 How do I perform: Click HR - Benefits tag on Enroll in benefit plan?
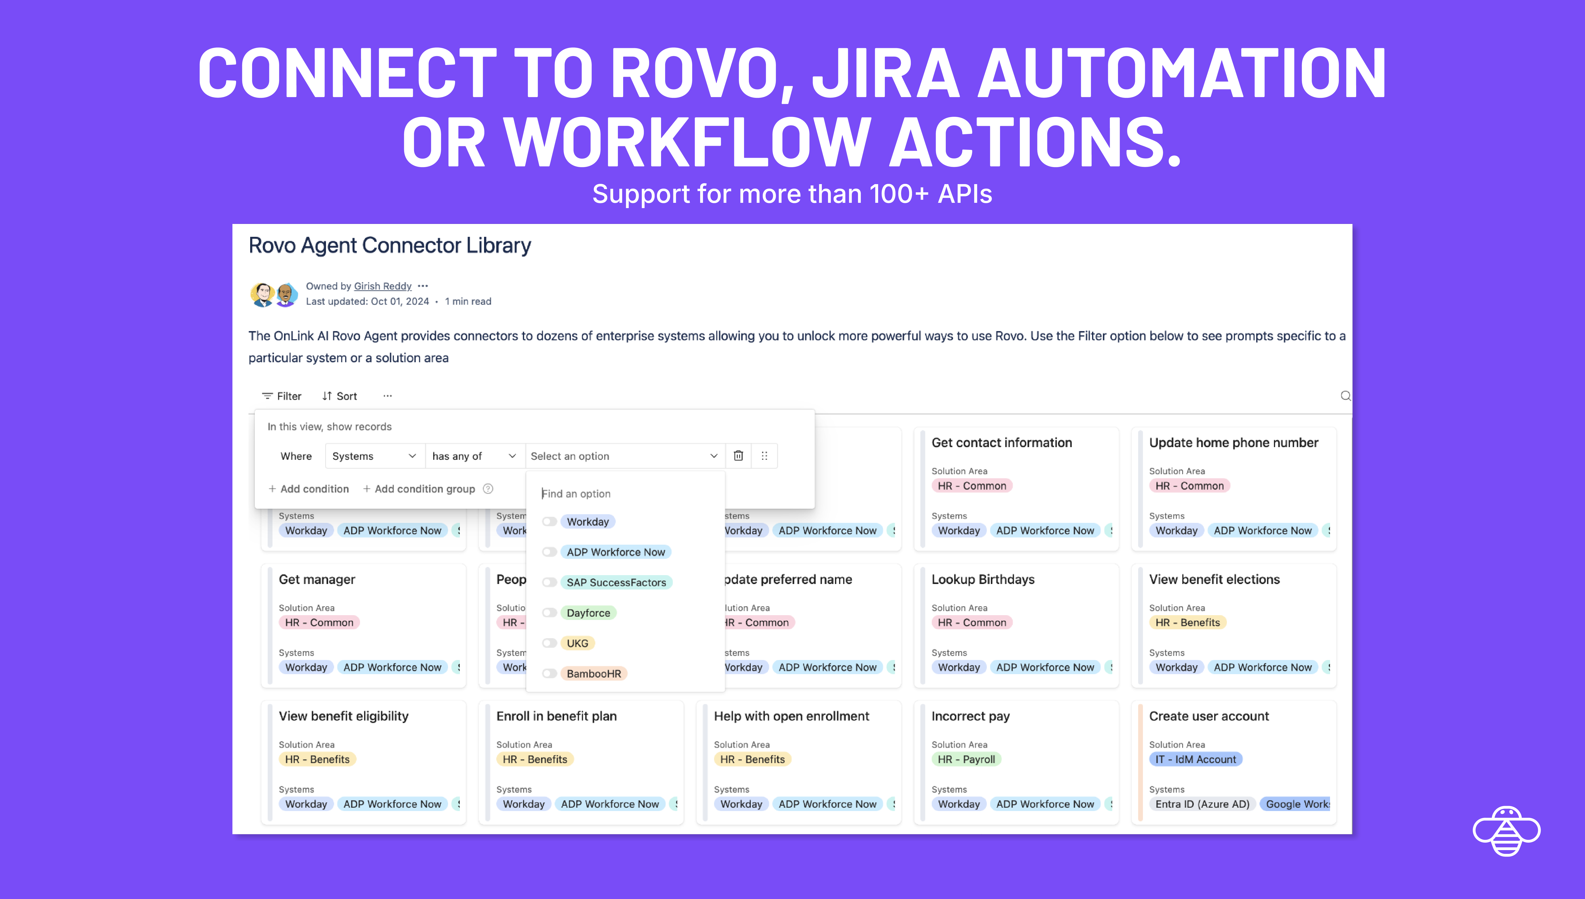(x=535, y=760)
